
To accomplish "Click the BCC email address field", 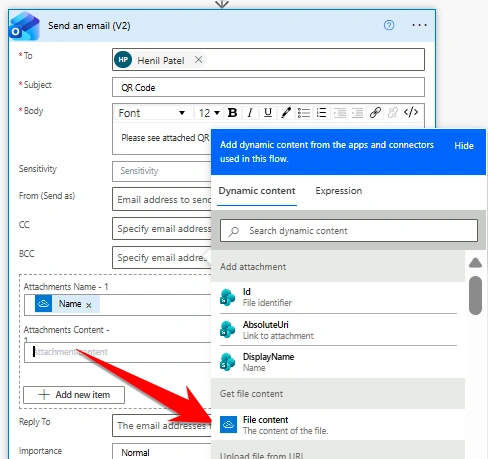I will (162, 257).
